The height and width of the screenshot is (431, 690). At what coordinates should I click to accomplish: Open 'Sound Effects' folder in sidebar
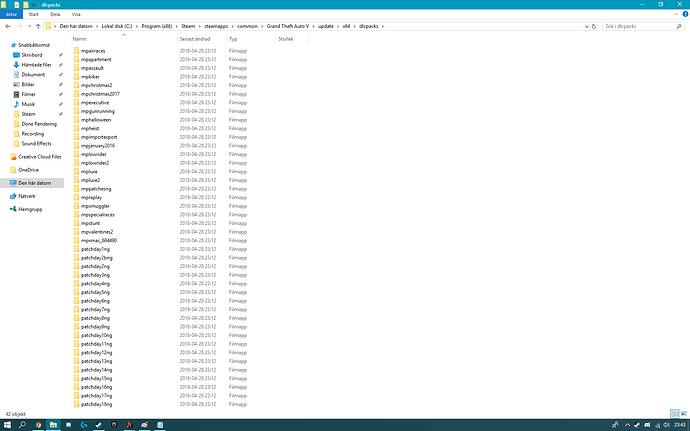pos(36,144)
